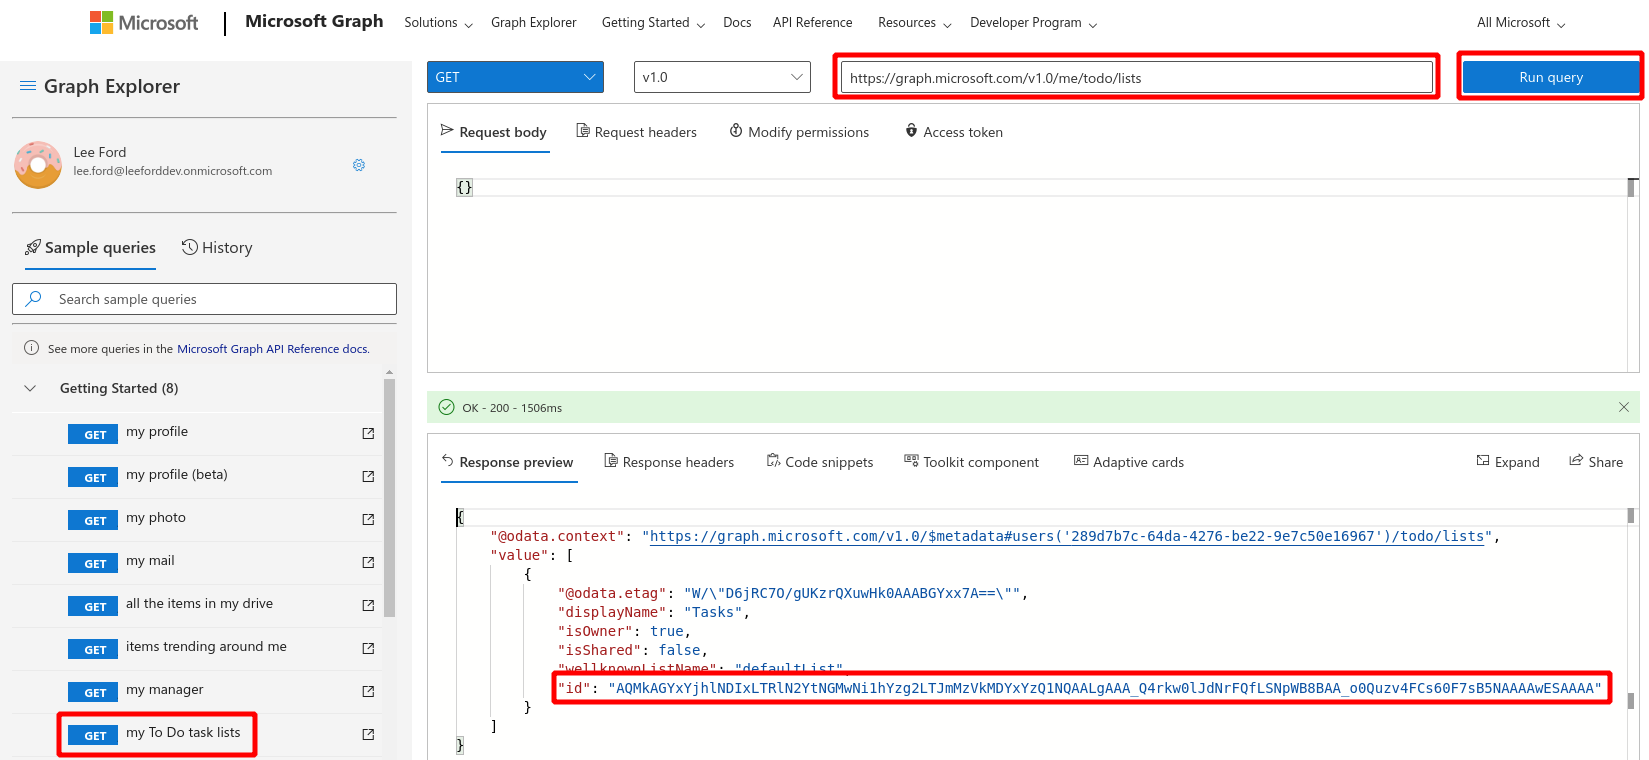The image size is (1649, 760).
Task: Click the "id" value line in response
Action: point(1080,688)
